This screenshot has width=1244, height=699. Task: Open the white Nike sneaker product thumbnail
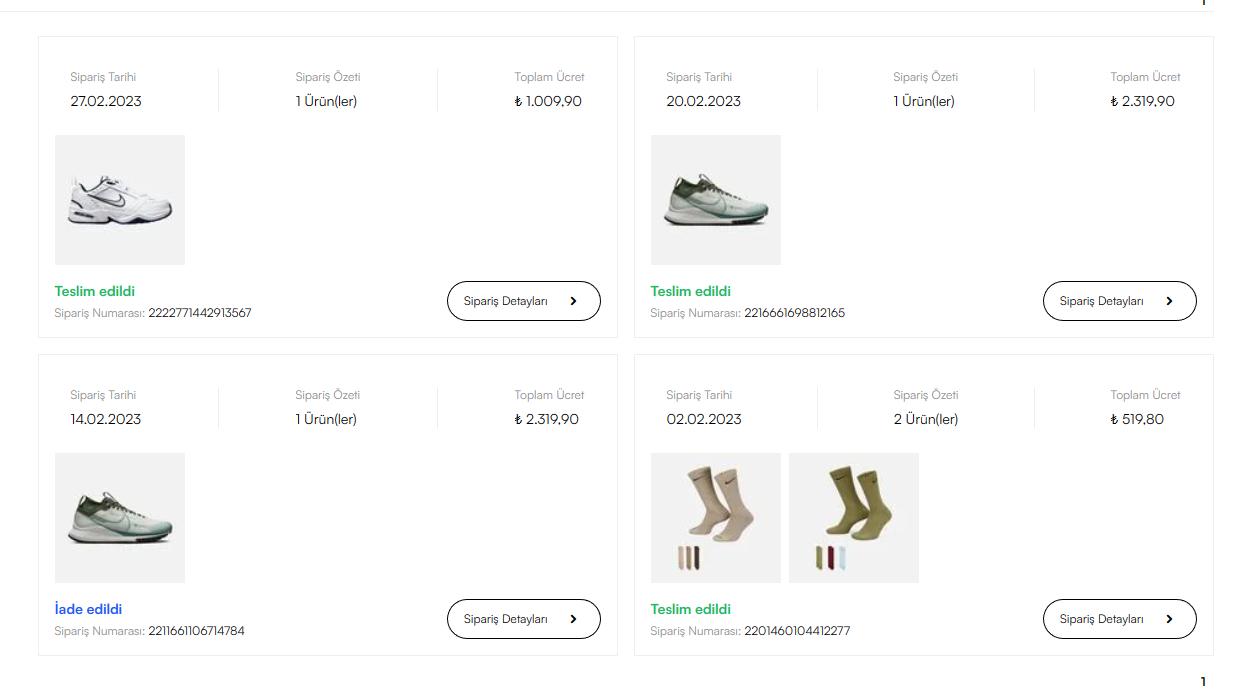tap(120, 200)
